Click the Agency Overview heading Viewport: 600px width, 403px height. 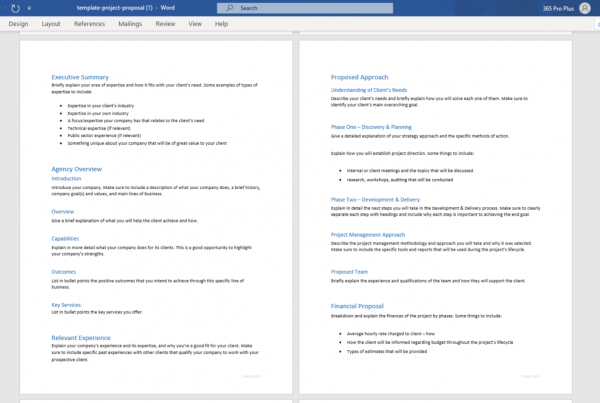tap(77, 169)
